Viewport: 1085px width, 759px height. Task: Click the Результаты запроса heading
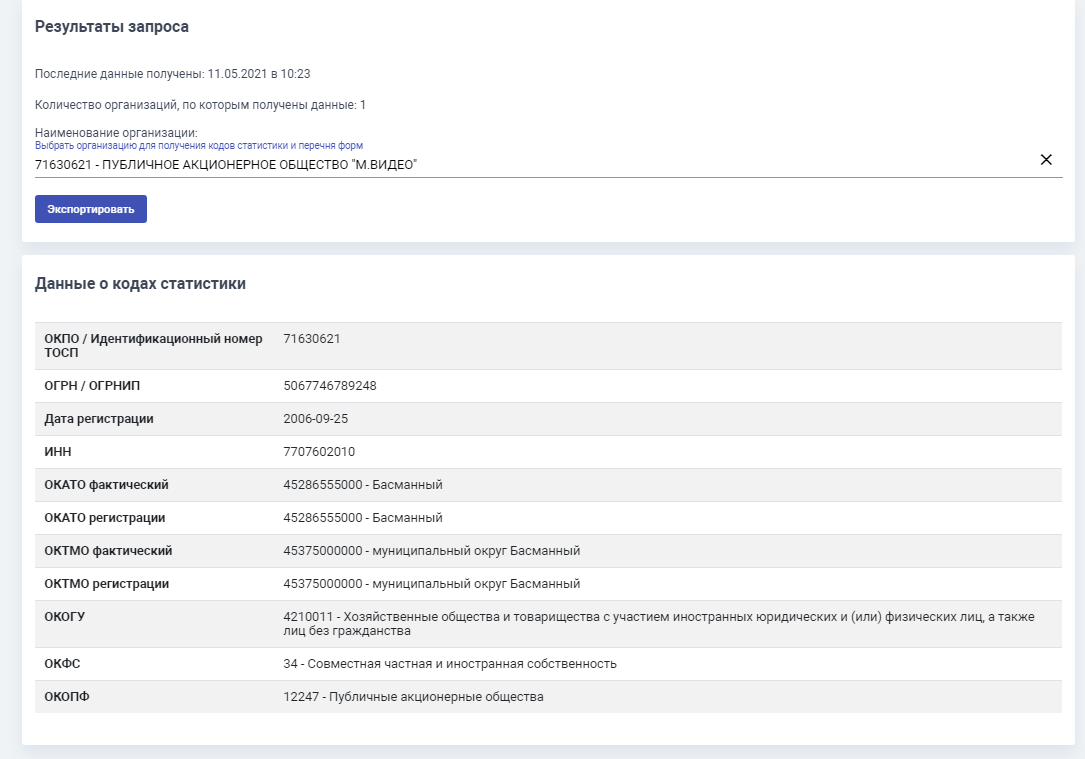click(112, 27)
